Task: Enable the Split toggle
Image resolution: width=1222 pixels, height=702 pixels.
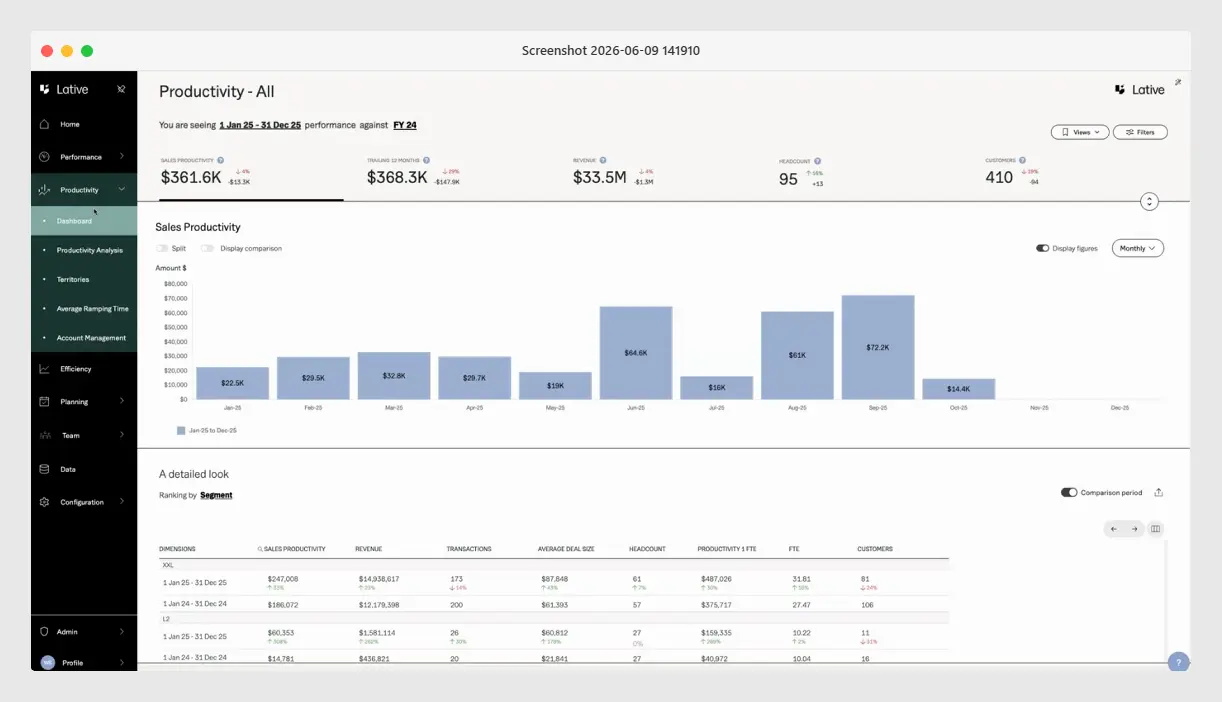Action: (162, 248)
